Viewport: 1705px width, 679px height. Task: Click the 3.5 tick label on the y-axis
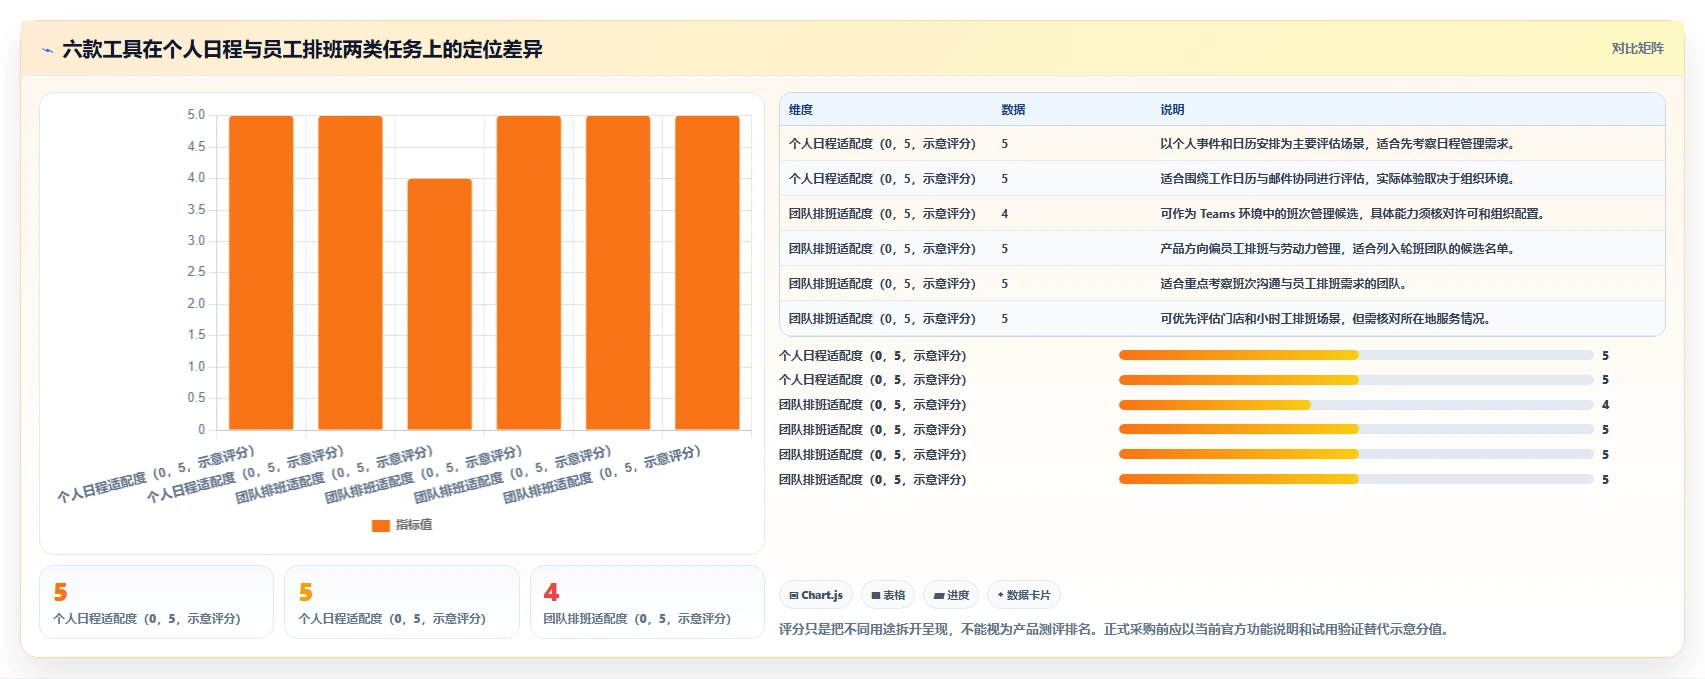(196, 210)
